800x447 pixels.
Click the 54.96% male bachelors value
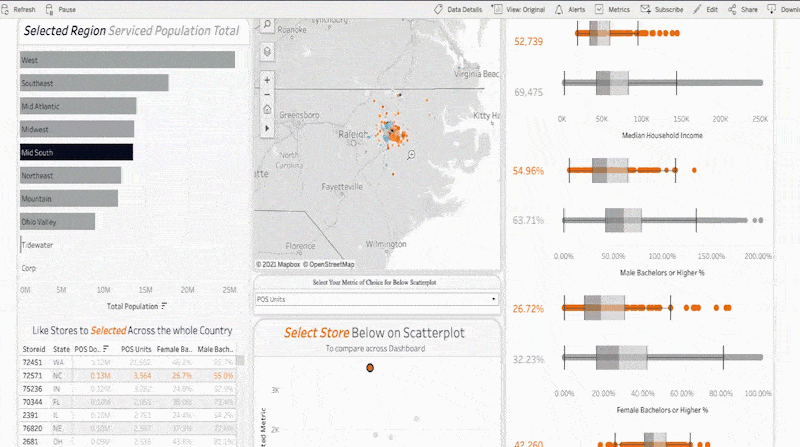528,170
